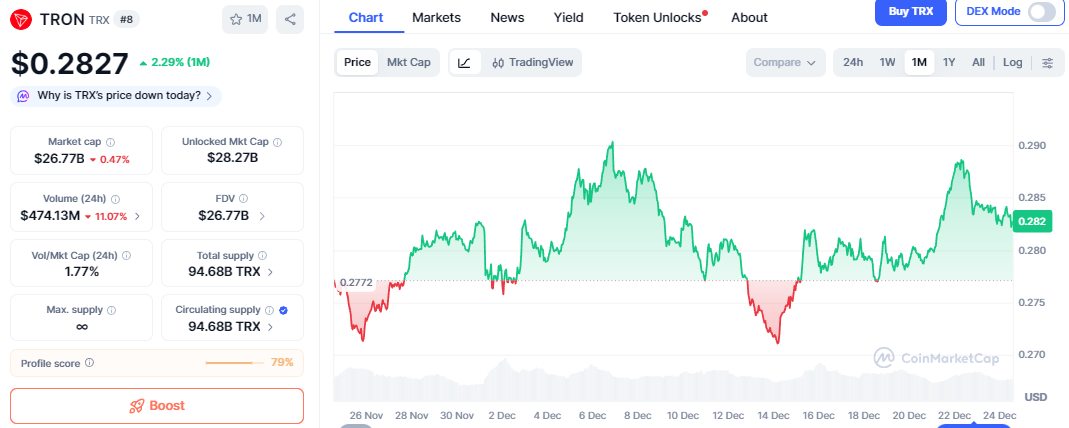Switch to the Token Unlocks tab
The image size is (1069, 428).
(x=657, y=17)
